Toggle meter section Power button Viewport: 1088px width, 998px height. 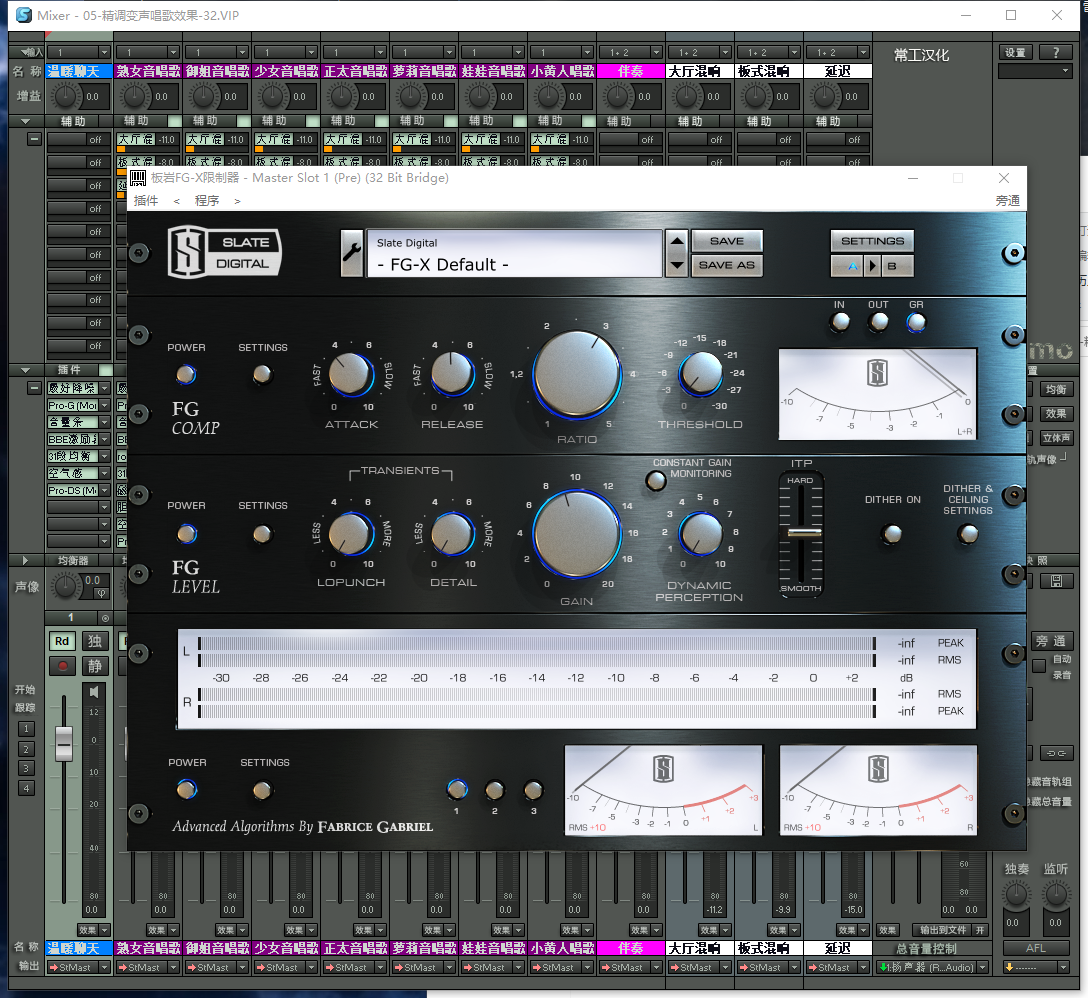186,789
